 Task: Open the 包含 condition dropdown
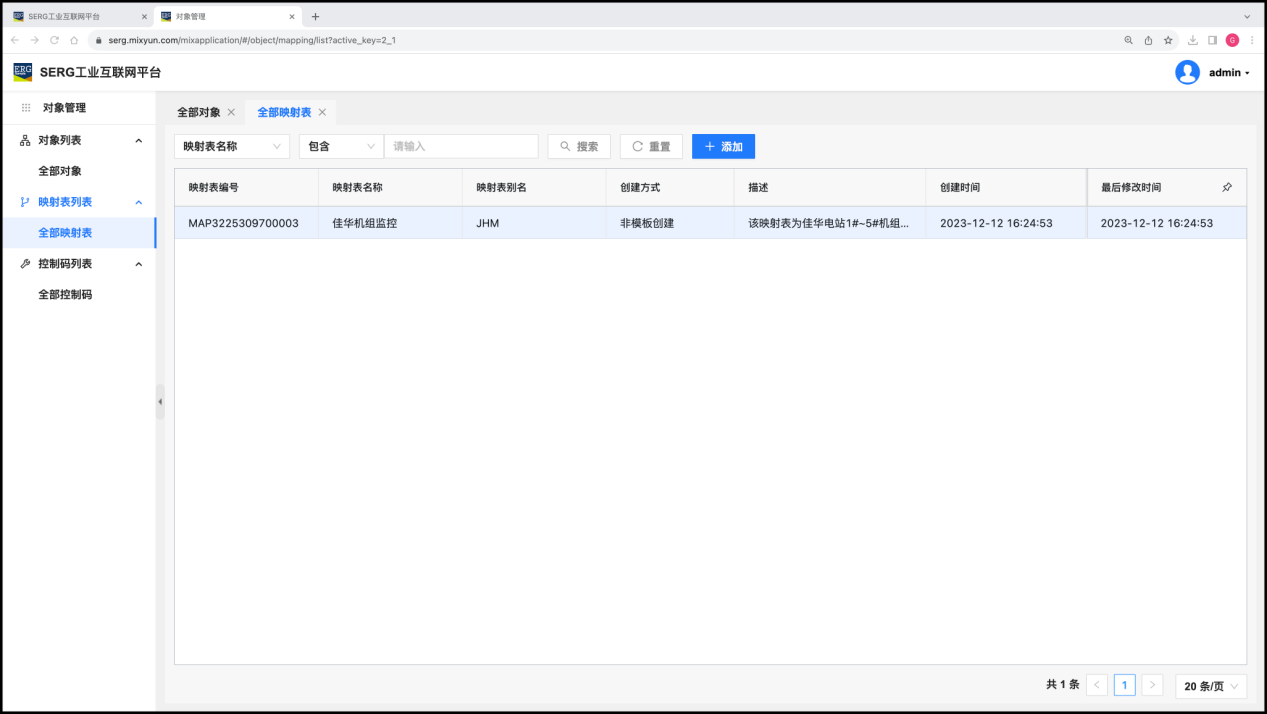coord(341,146)
